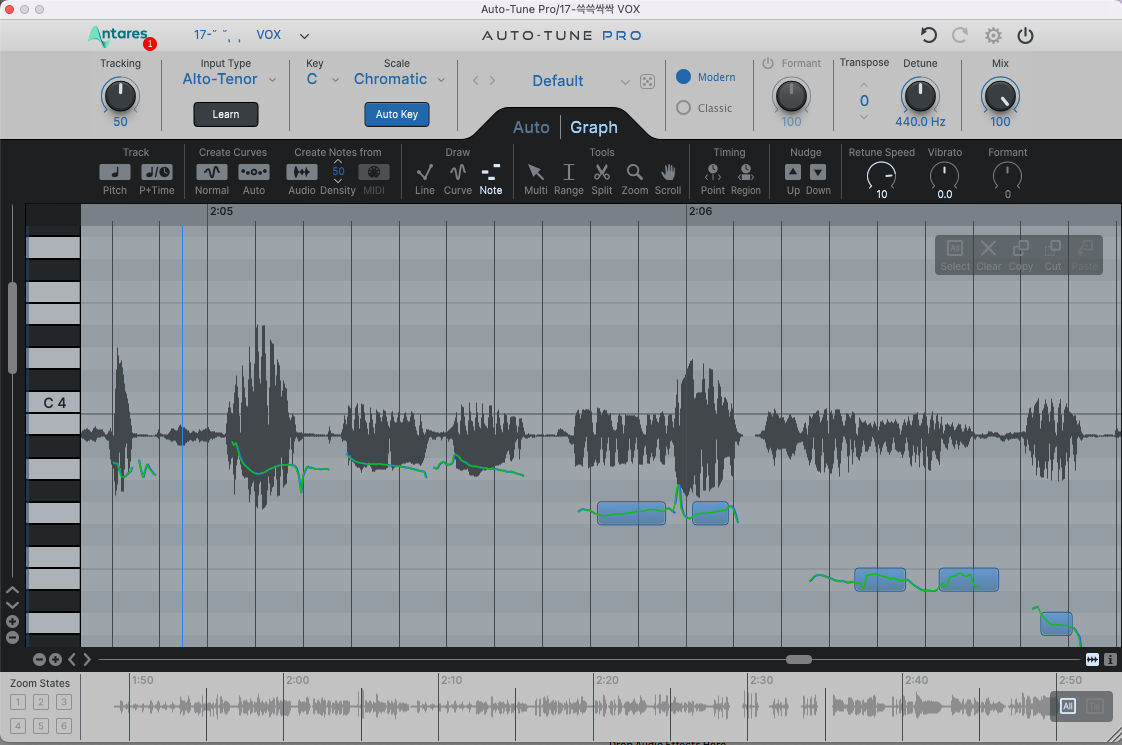Viewport: 1122px width, 745px height.
Task: Click the Mix knob
Action: point(1000,96)
